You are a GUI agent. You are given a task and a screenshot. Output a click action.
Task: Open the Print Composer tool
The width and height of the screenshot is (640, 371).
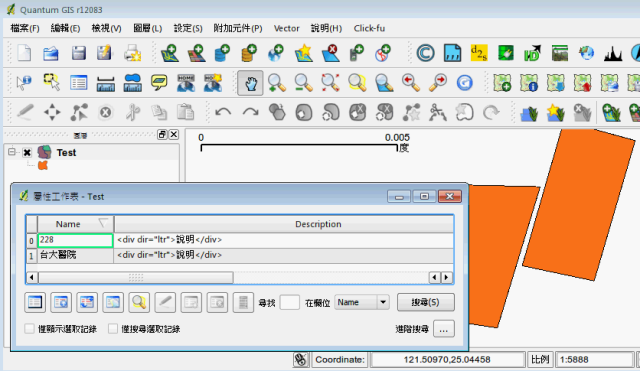[132, 53]
